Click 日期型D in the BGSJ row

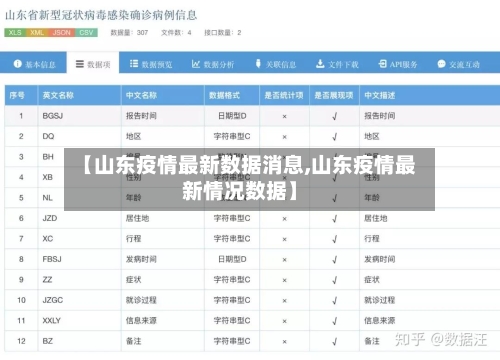tap(232, 116)
